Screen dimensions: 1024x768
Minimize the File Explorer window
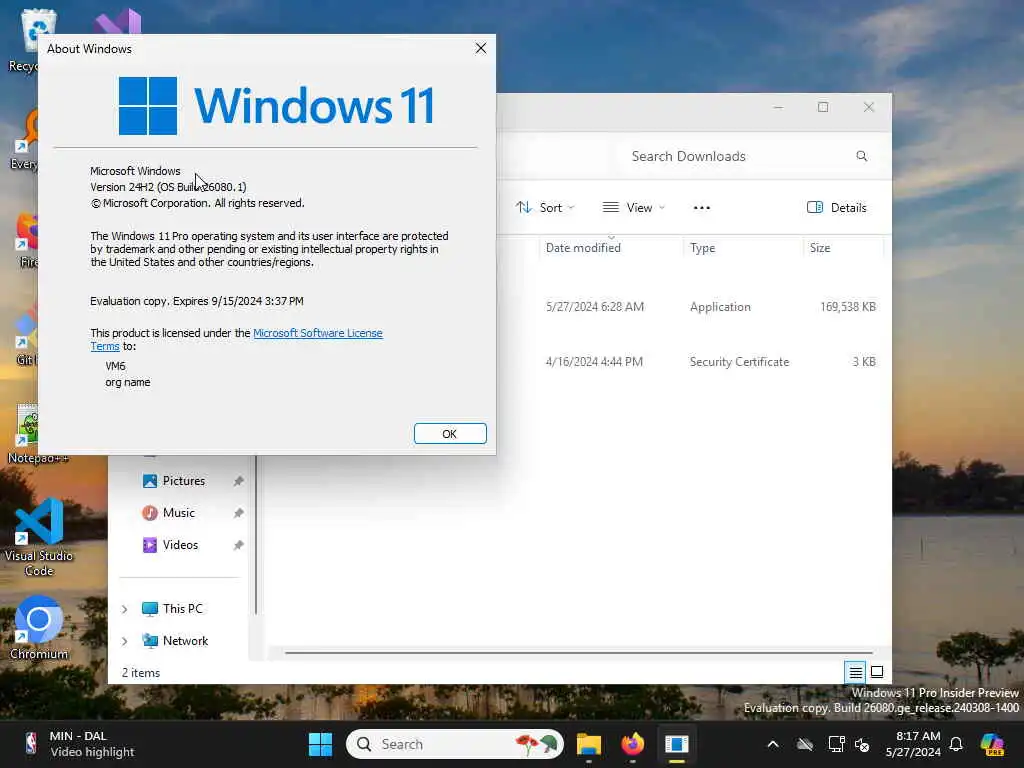pyautogui.click(x=778, y=107)
